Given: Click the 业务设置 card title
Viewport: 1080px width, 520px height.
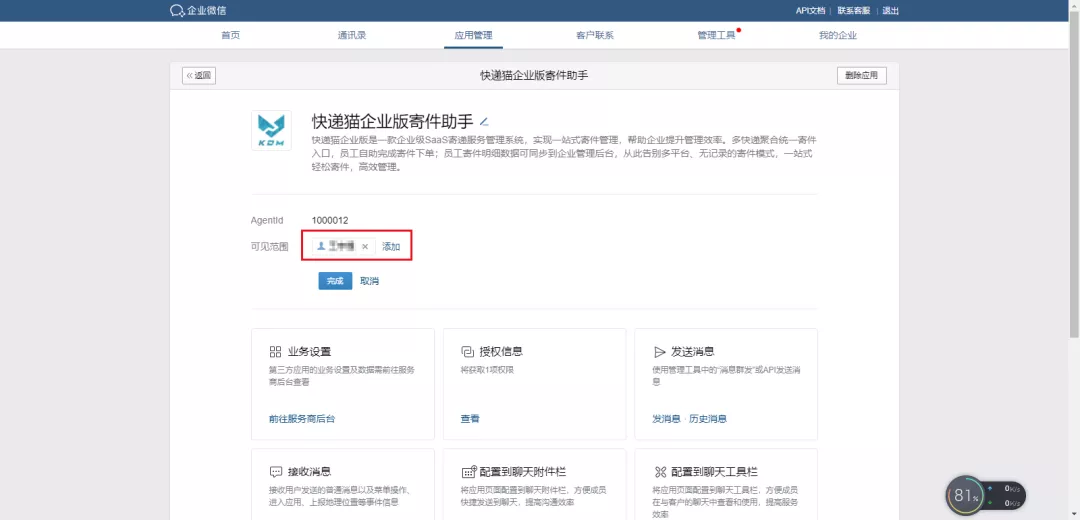Looking at the screenshot, I should tap(309, 352).
